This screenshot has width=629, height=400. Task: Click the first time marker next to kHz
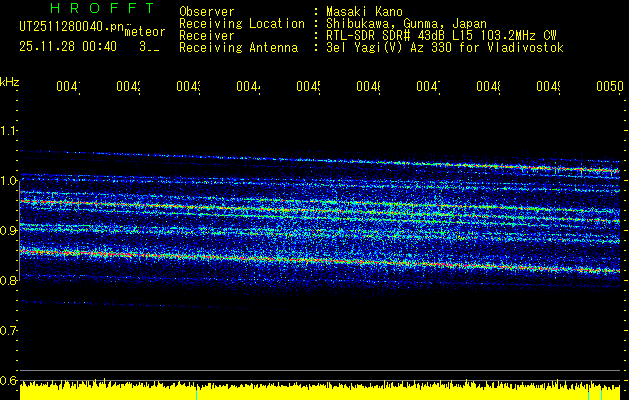coord(67,88)
